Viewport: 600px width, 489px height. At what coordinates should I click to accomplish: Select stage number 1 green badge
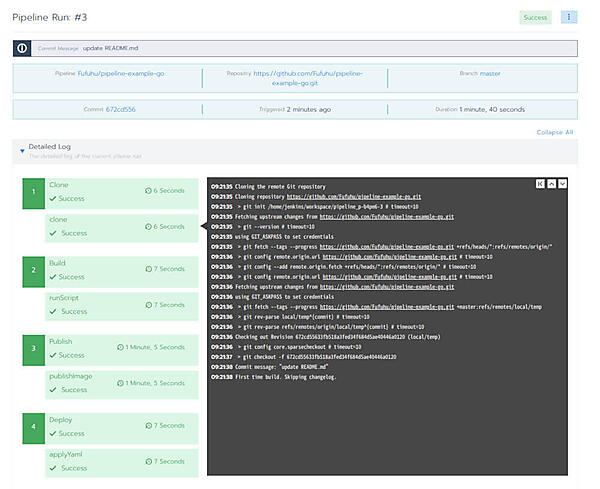33,194
